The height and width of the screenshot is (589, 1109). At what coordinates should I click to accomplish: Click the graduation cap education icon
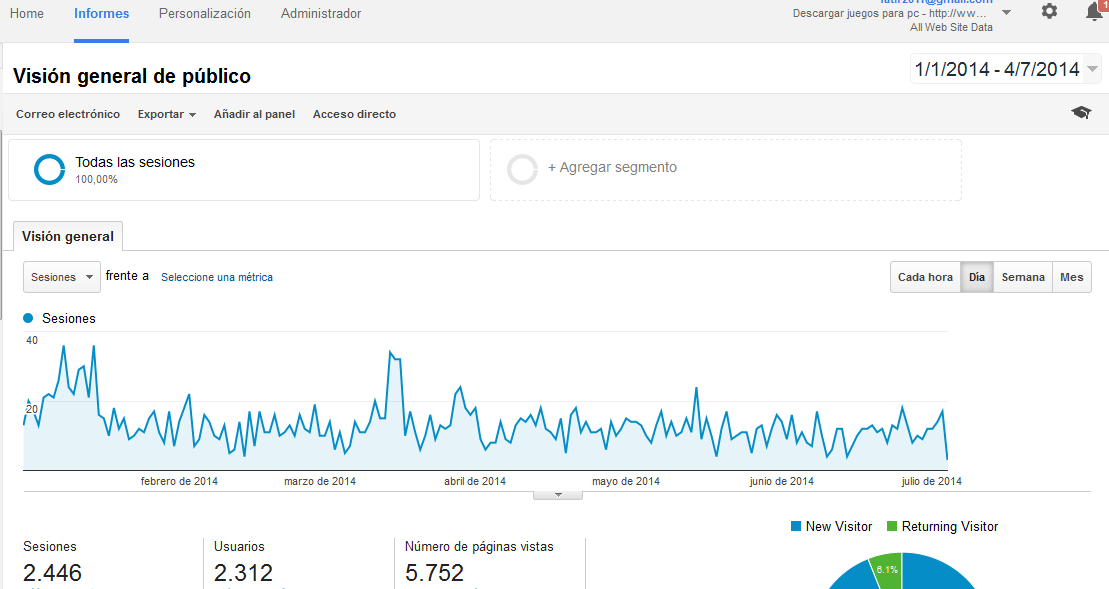tap(1081, 112)
